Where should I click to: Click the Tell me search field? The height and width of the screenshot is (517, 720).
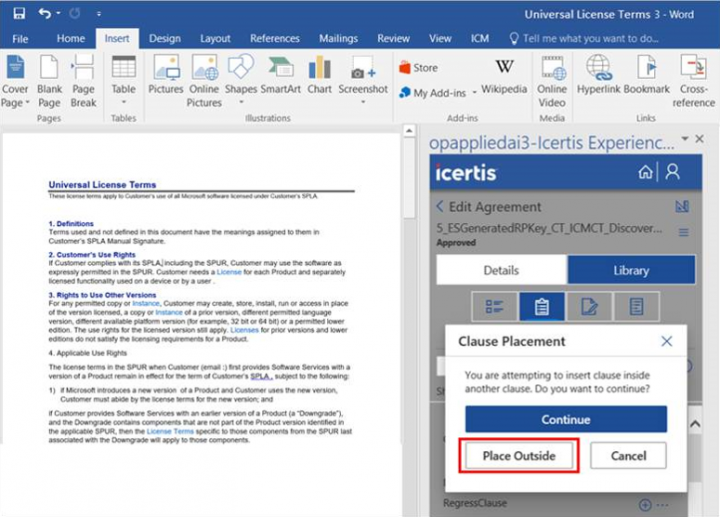pyautogui.click(x=590, y=39)
